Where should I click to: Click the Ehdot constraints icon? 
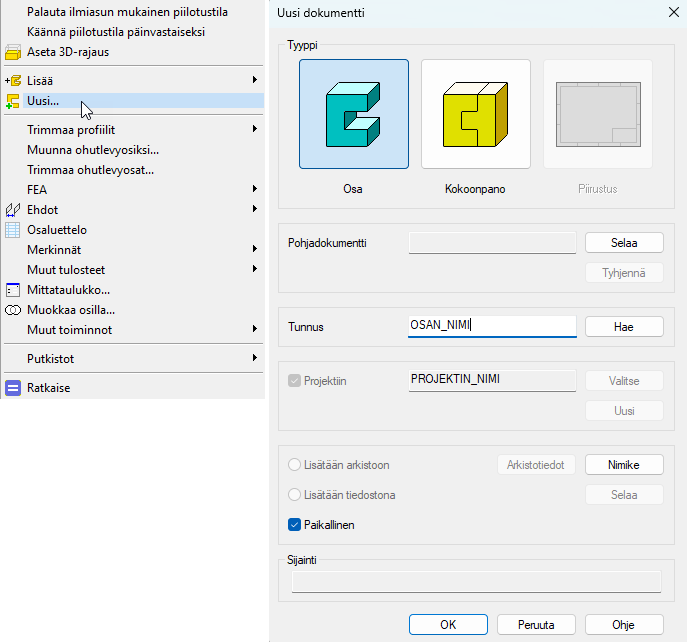point(13,210)
